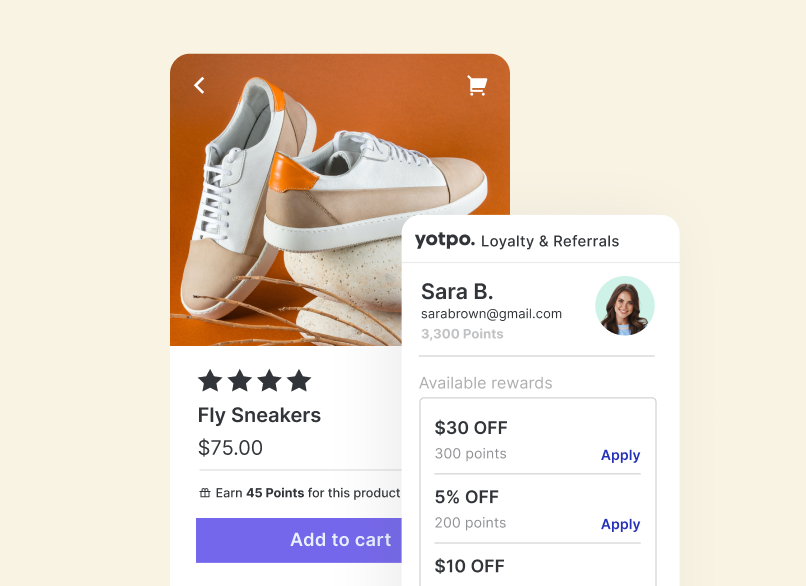Click the 3,300 Points balance
Image resolution: width=806 pixels, height=586 pixels.
point(462,334)
